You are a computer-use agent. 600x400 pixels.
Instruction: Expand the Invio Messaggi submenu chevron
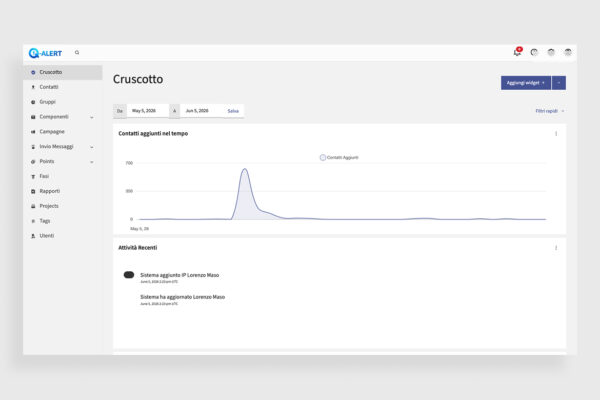point(92,147)
